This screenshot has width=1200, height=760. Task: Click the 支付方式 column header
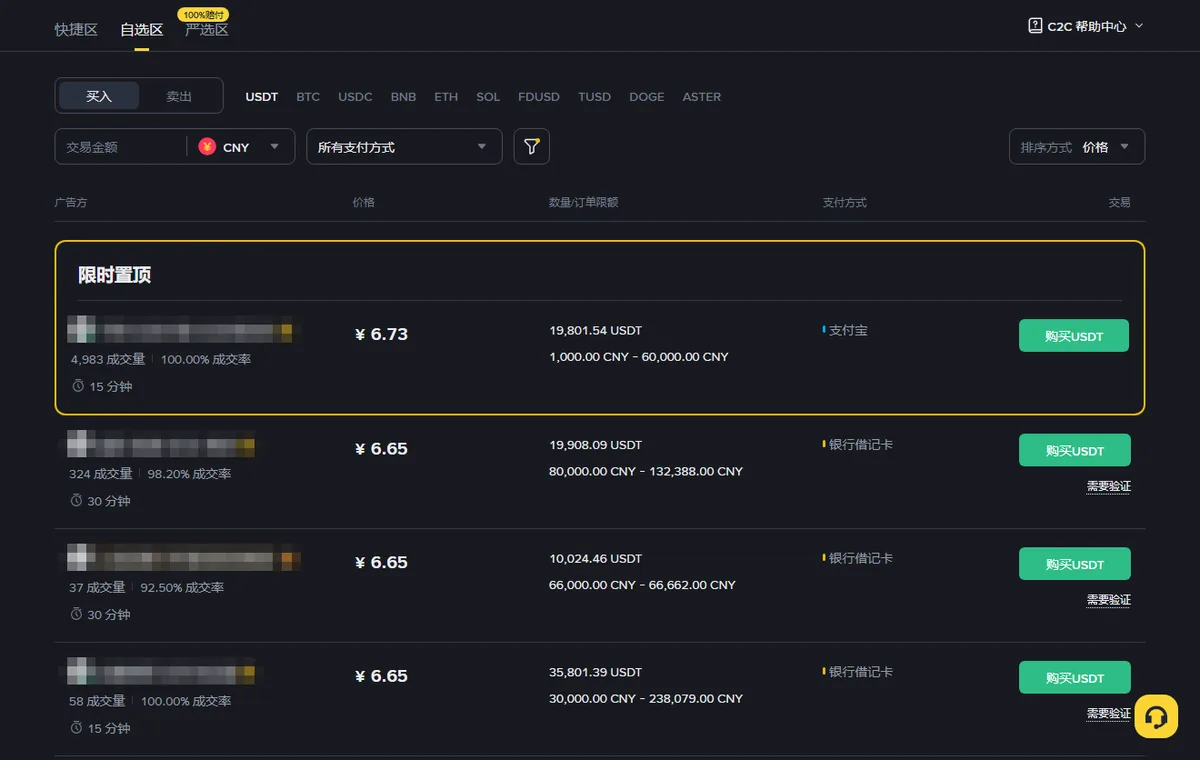point(845,203)
